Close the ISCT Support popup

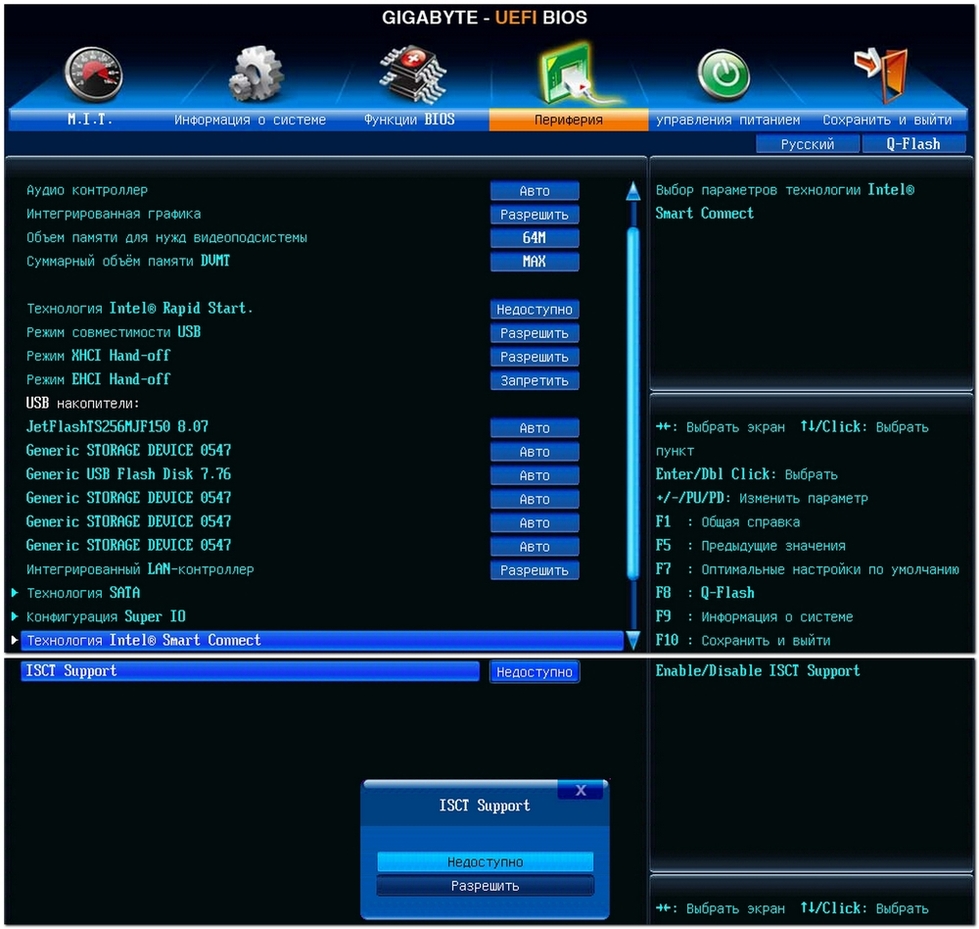tap(579, 790)
